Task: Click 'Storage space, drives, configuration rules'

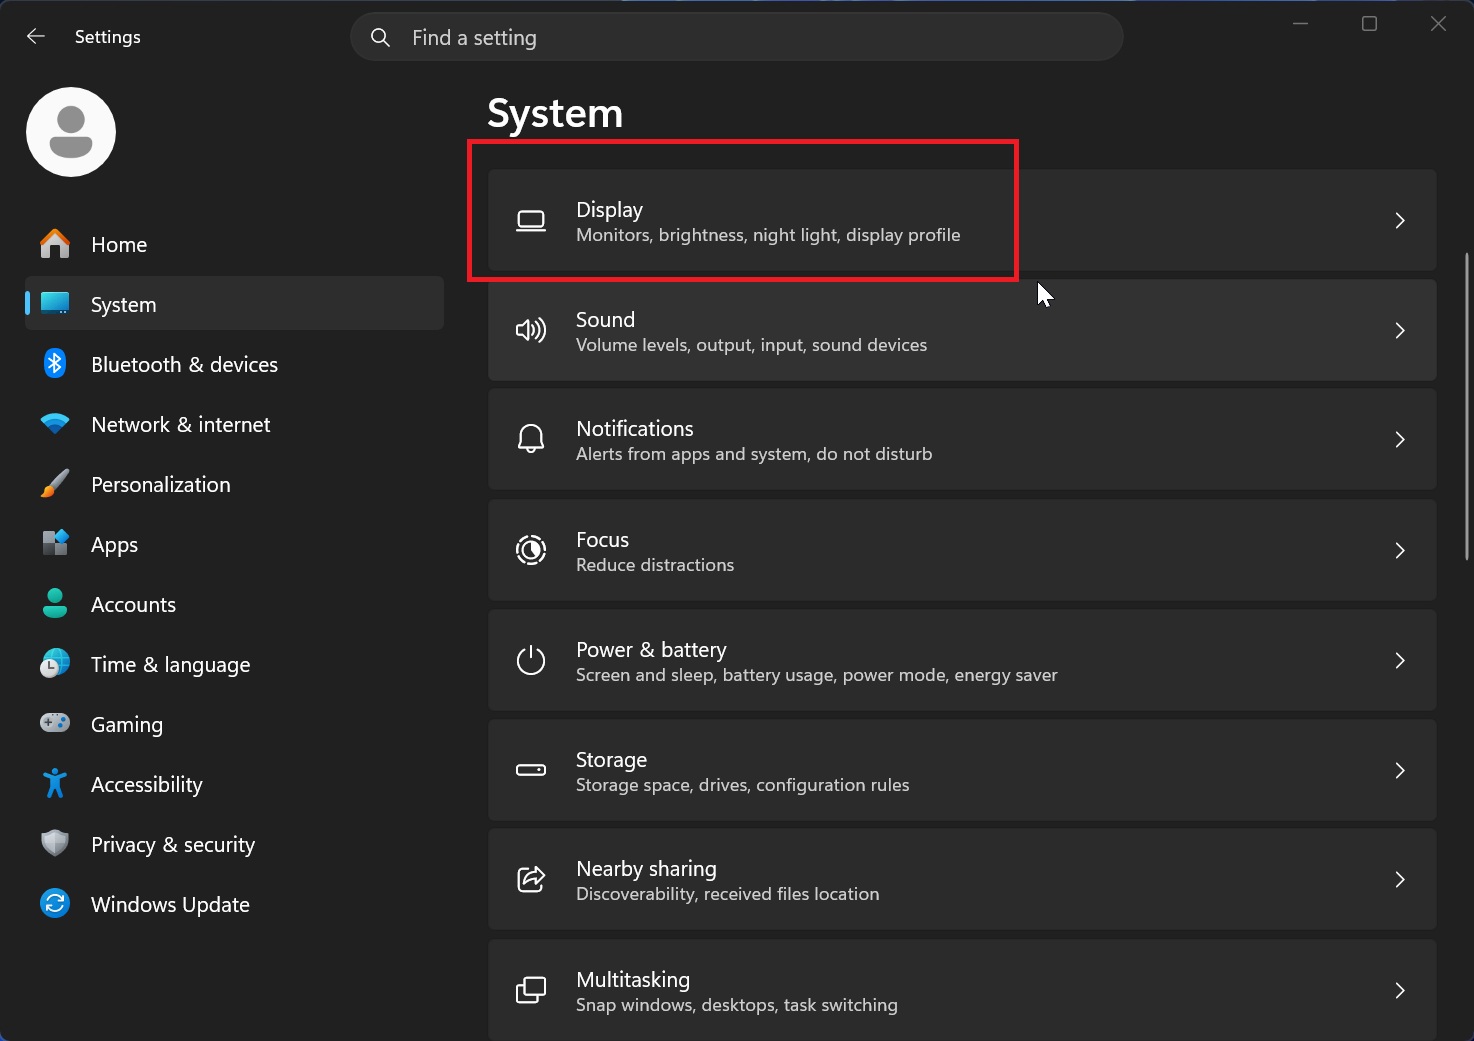Action: (x=742, y=785)
